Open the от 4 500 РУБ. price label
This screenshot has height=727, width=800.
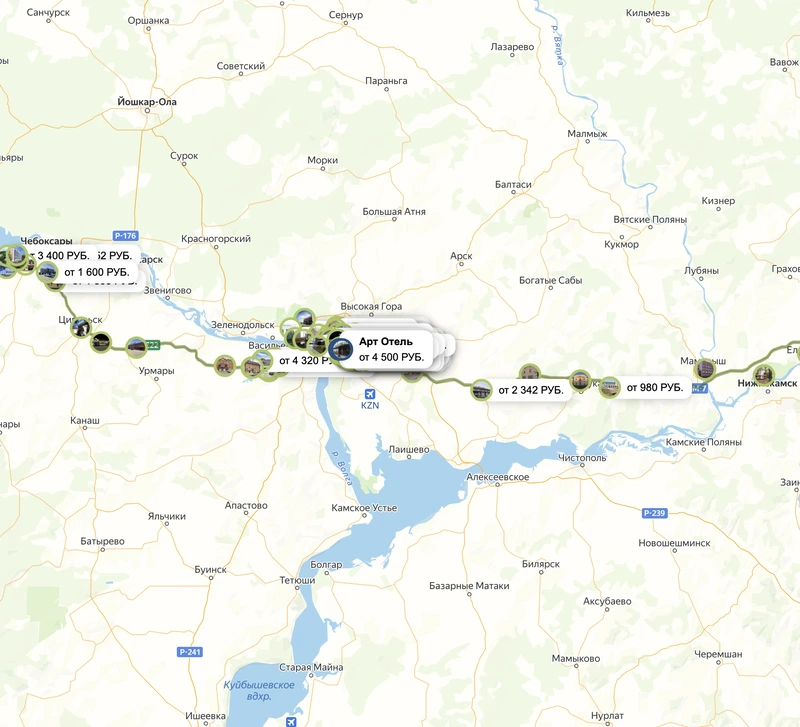(x=391, y=357)
